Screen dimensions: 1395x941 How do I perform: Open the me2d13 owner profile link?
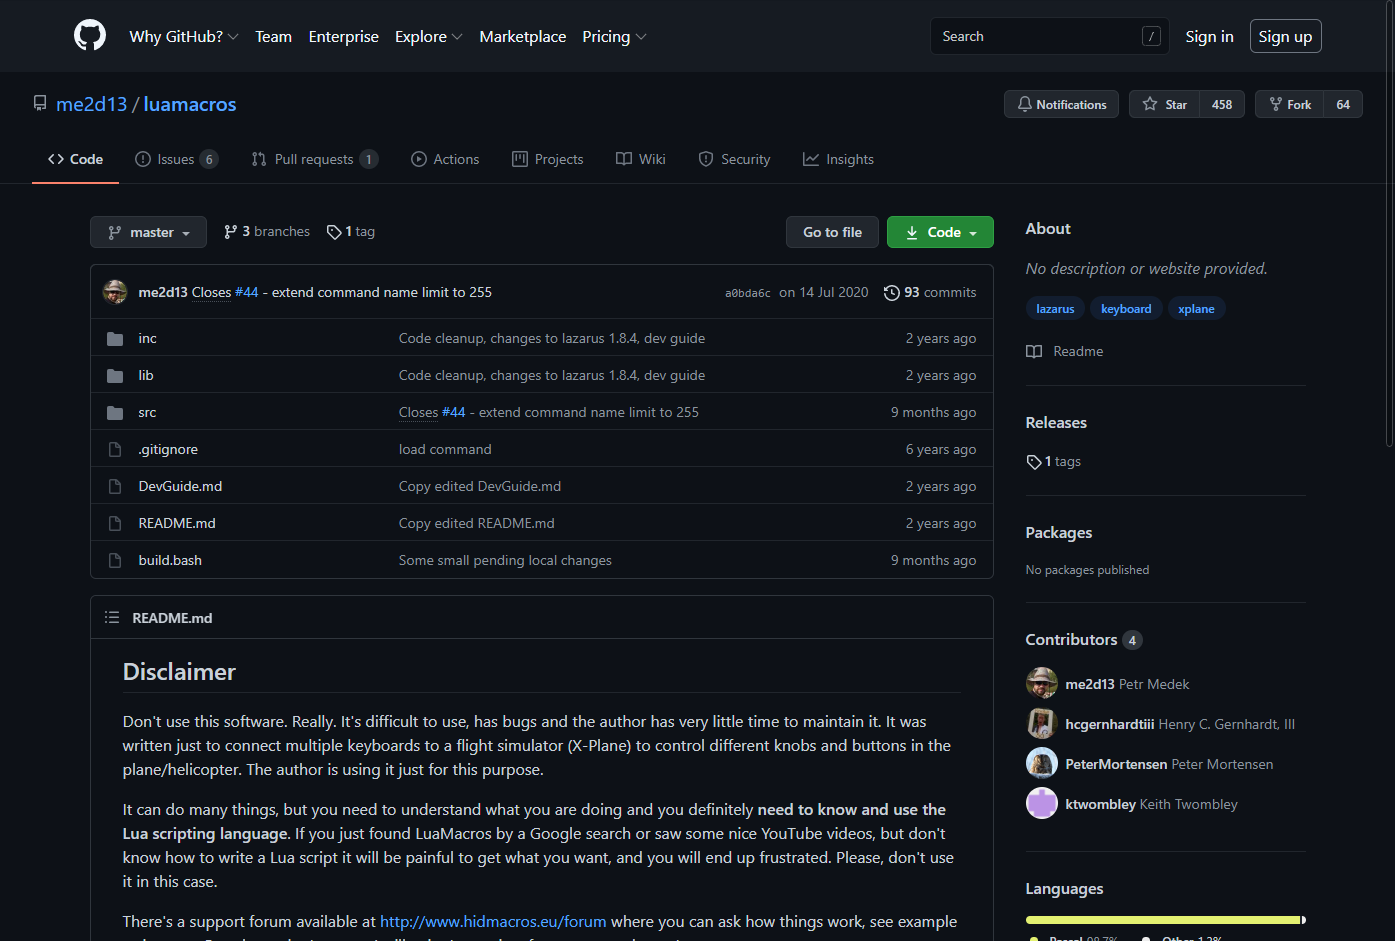[x=92, y=104]
